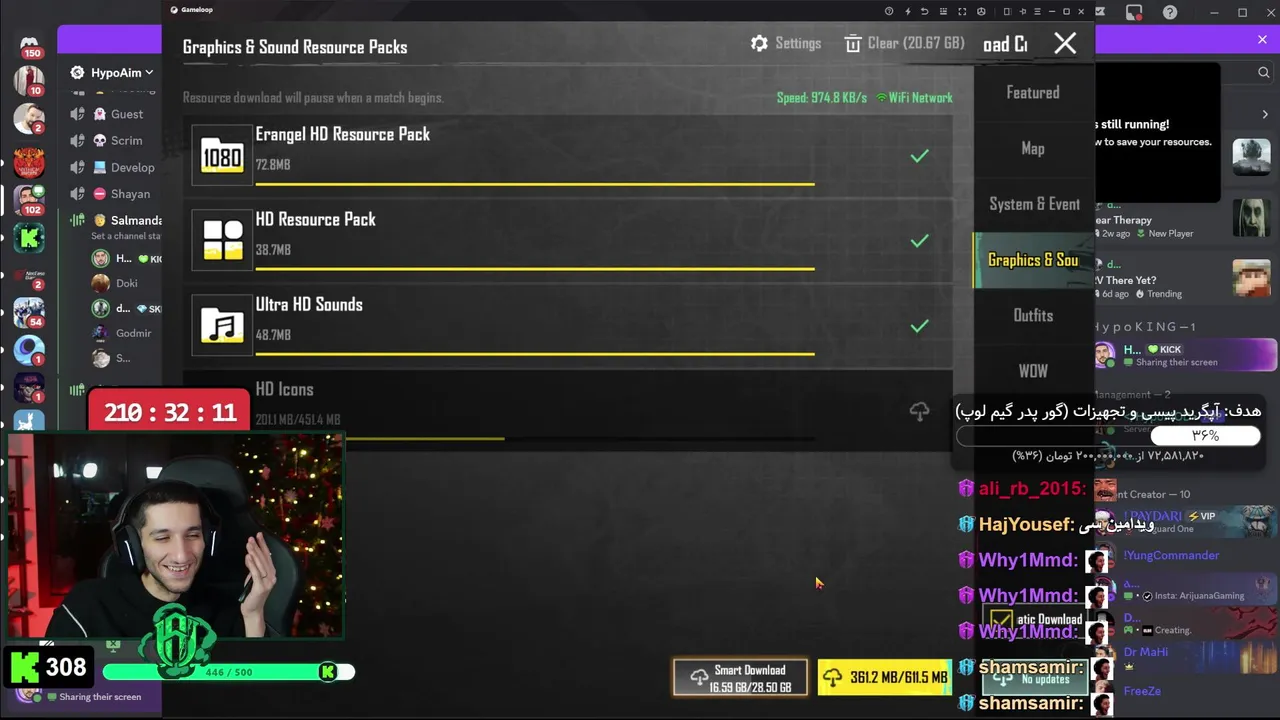Image resolution: width=1280 pixels, height=720 pixels.
Task: Click FreeZe in Discord member list
Action: [1142, 691]
